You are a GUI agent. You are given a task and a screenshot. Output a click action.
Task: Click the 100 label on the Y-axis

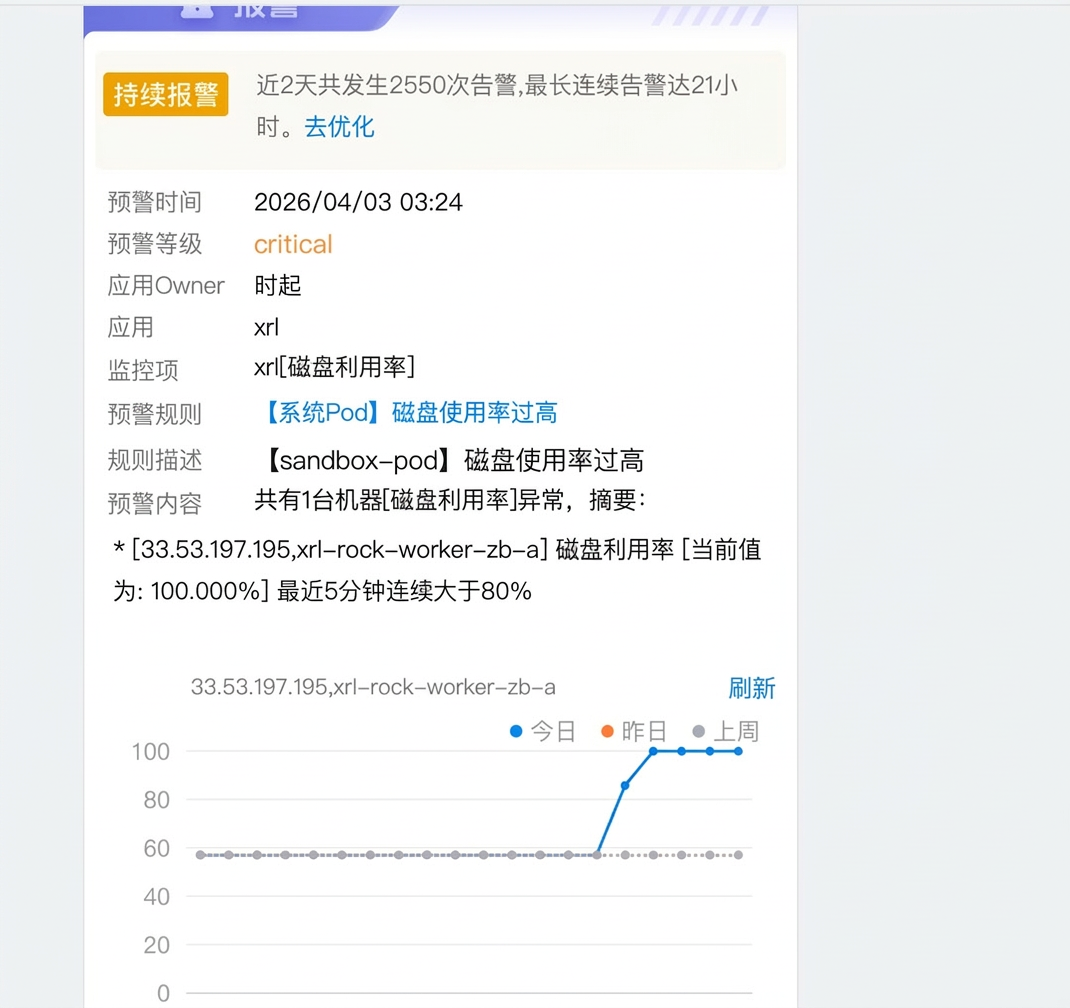coord(150,751)
